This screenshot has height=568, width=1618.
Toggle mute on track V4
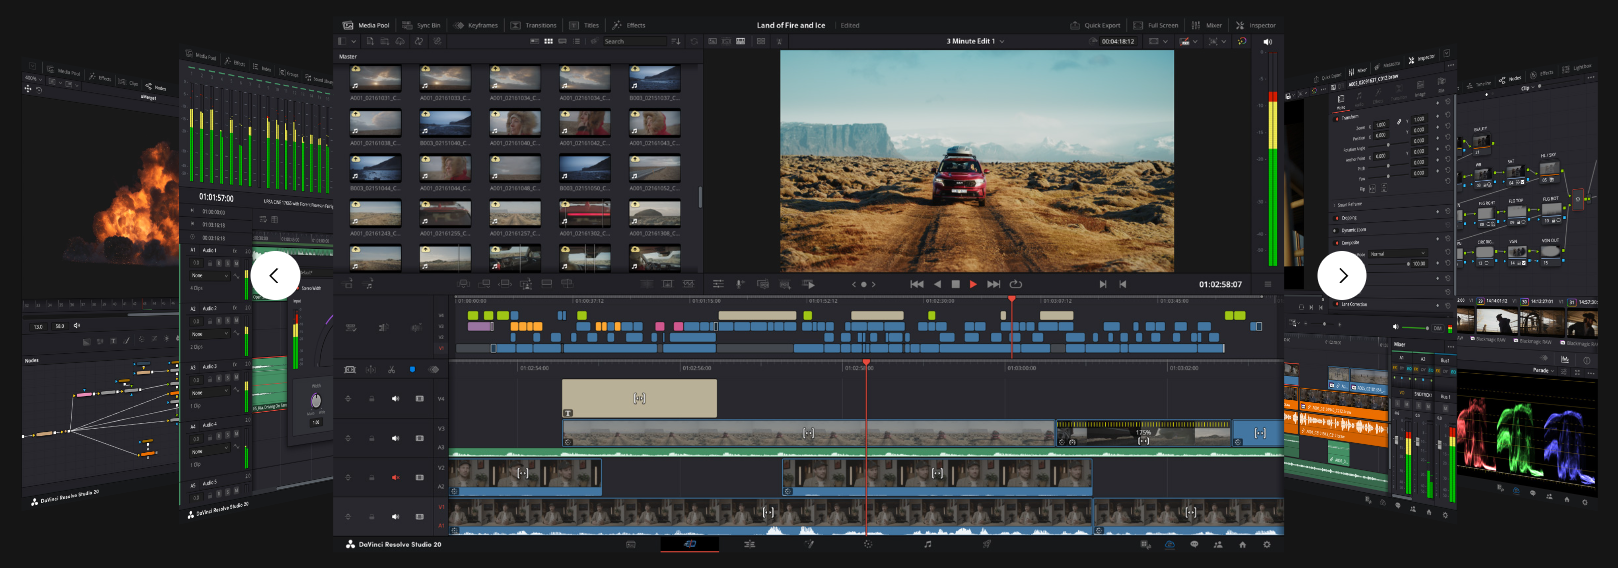(395, 398)
